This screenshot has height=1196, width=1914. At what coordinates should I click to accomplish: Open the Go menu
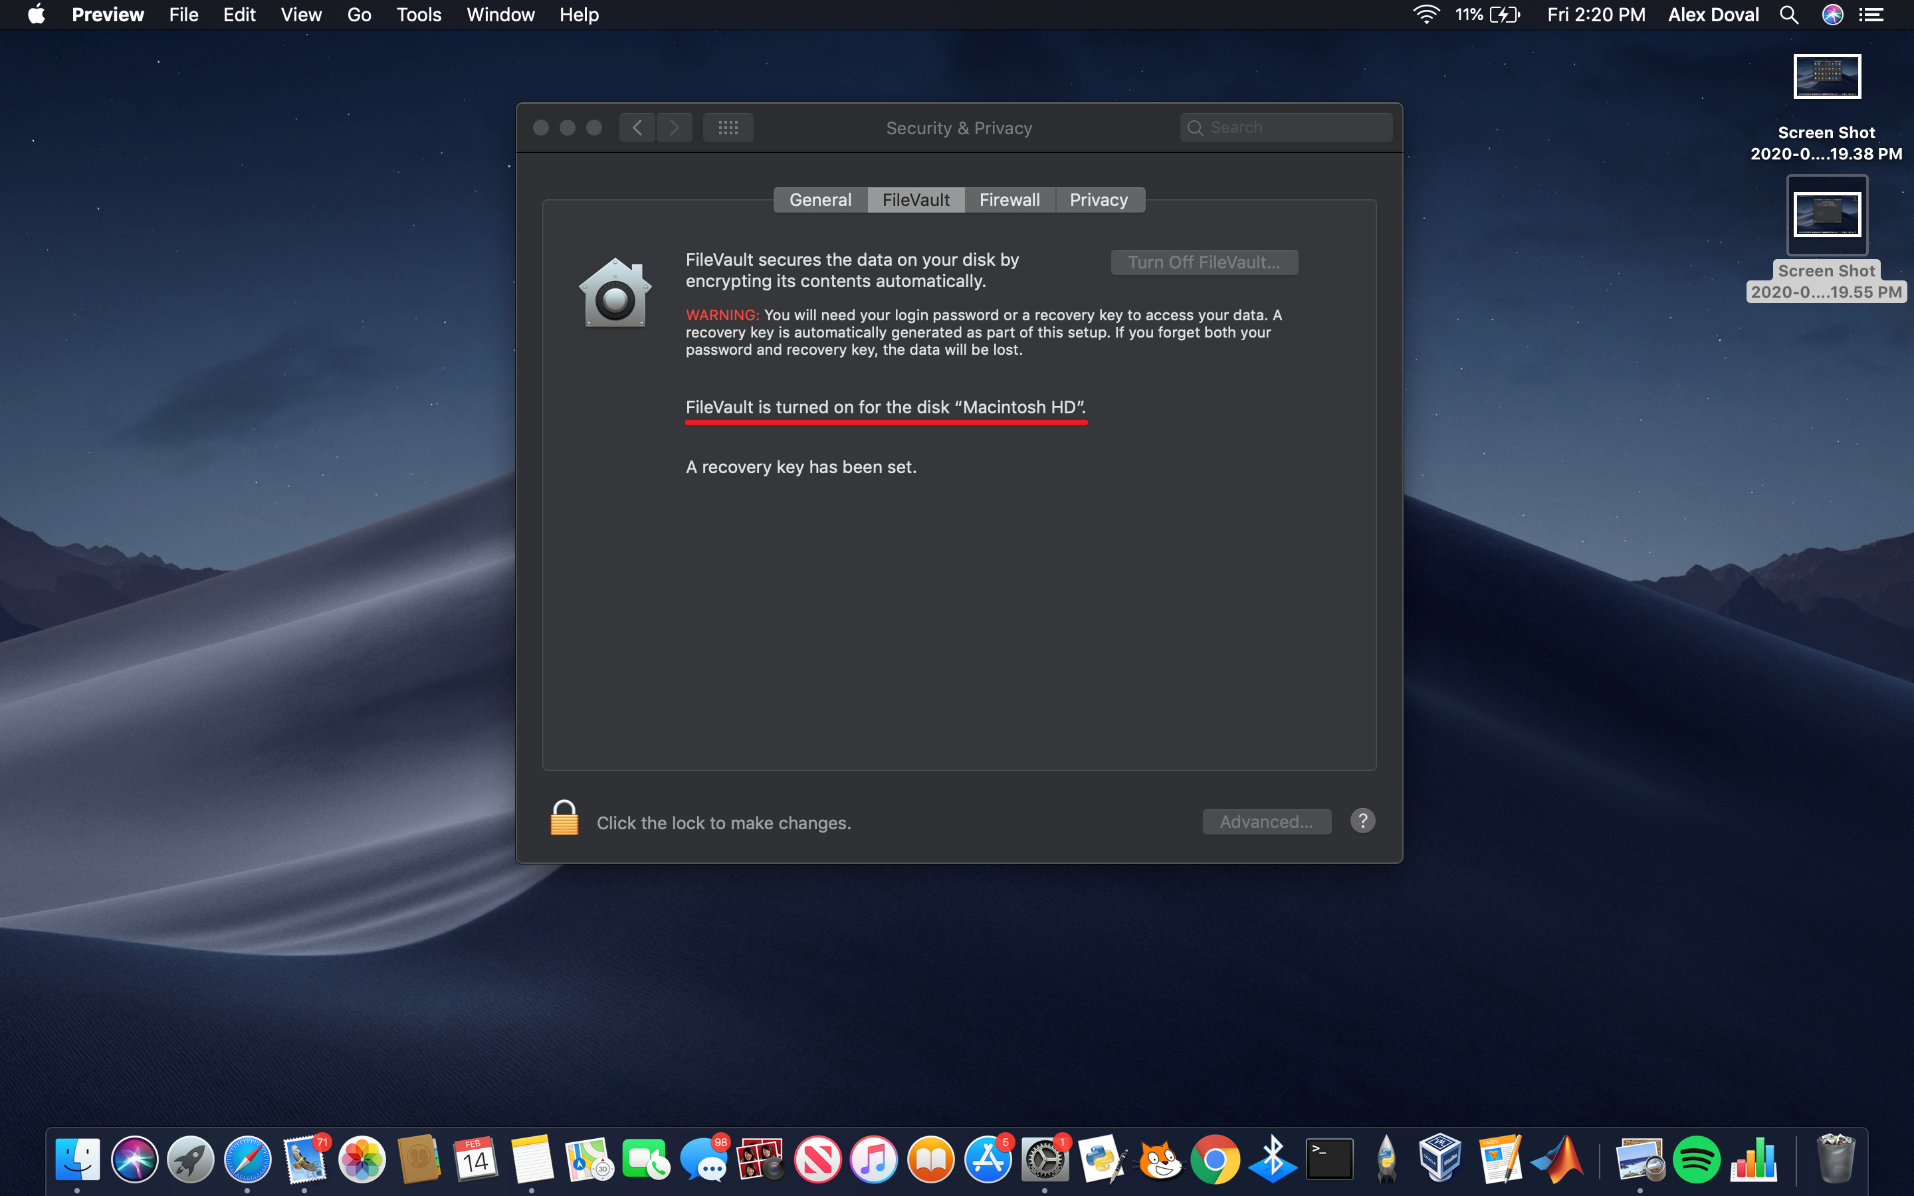[x=359, y=15]
